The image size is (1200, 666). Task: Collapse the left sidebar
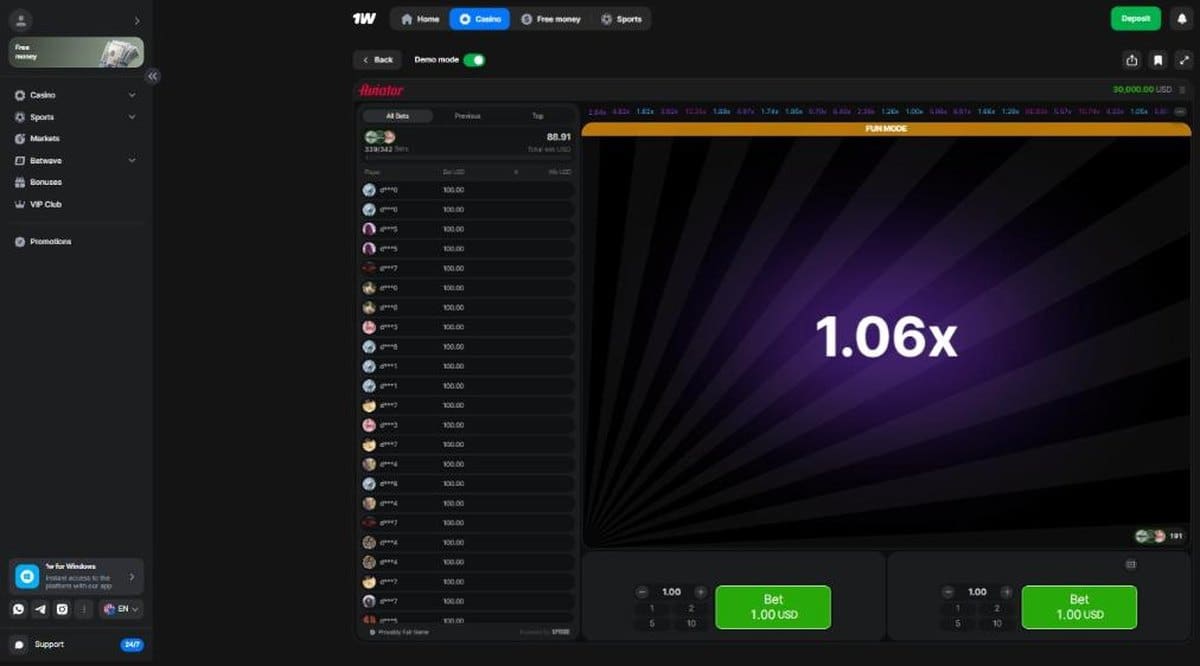[x=153, y=76]
